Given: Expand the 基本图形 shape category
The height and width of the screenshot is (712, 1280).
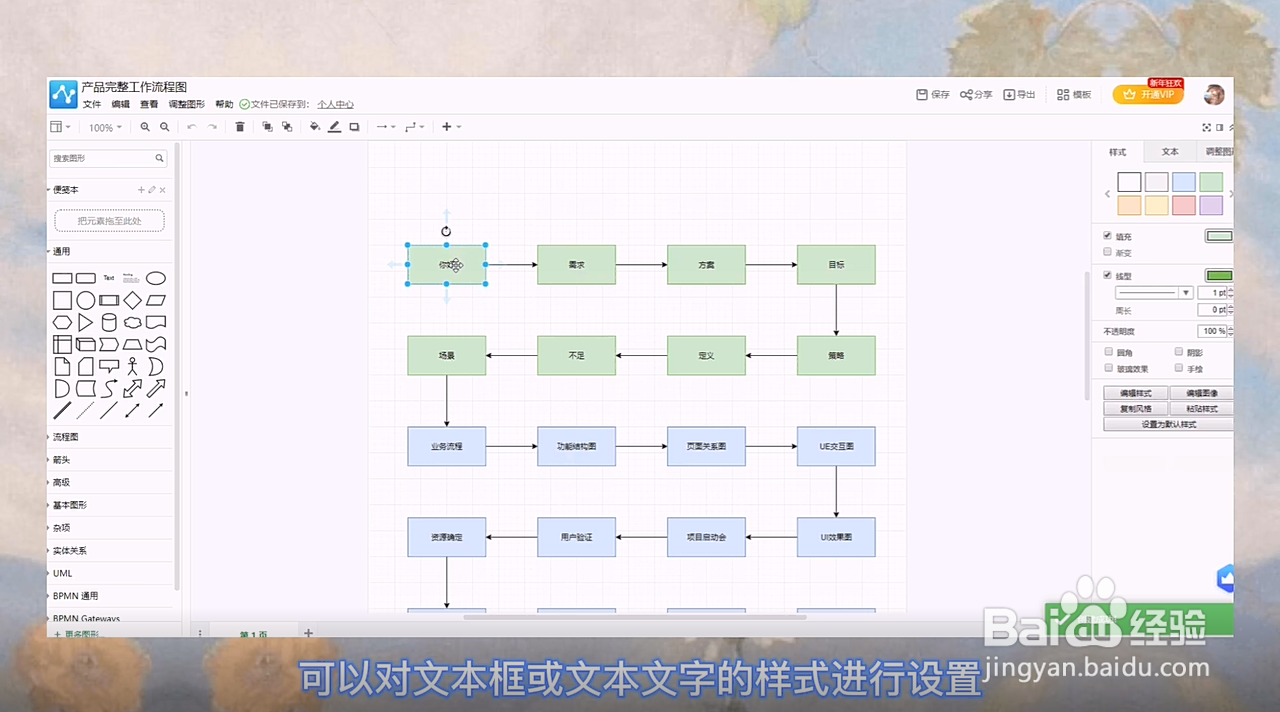Looking at the screenshot, I should coord(69,505).
